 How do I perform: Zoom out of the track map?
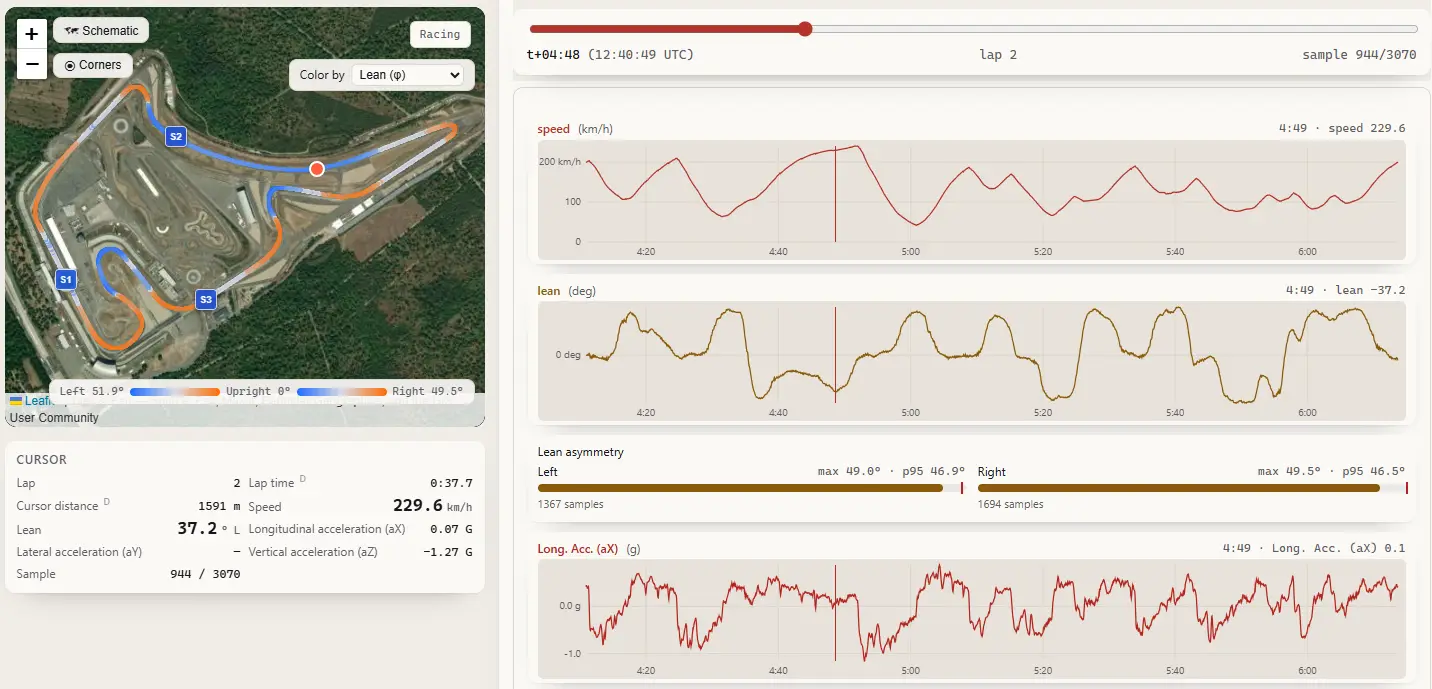(31, 64)
